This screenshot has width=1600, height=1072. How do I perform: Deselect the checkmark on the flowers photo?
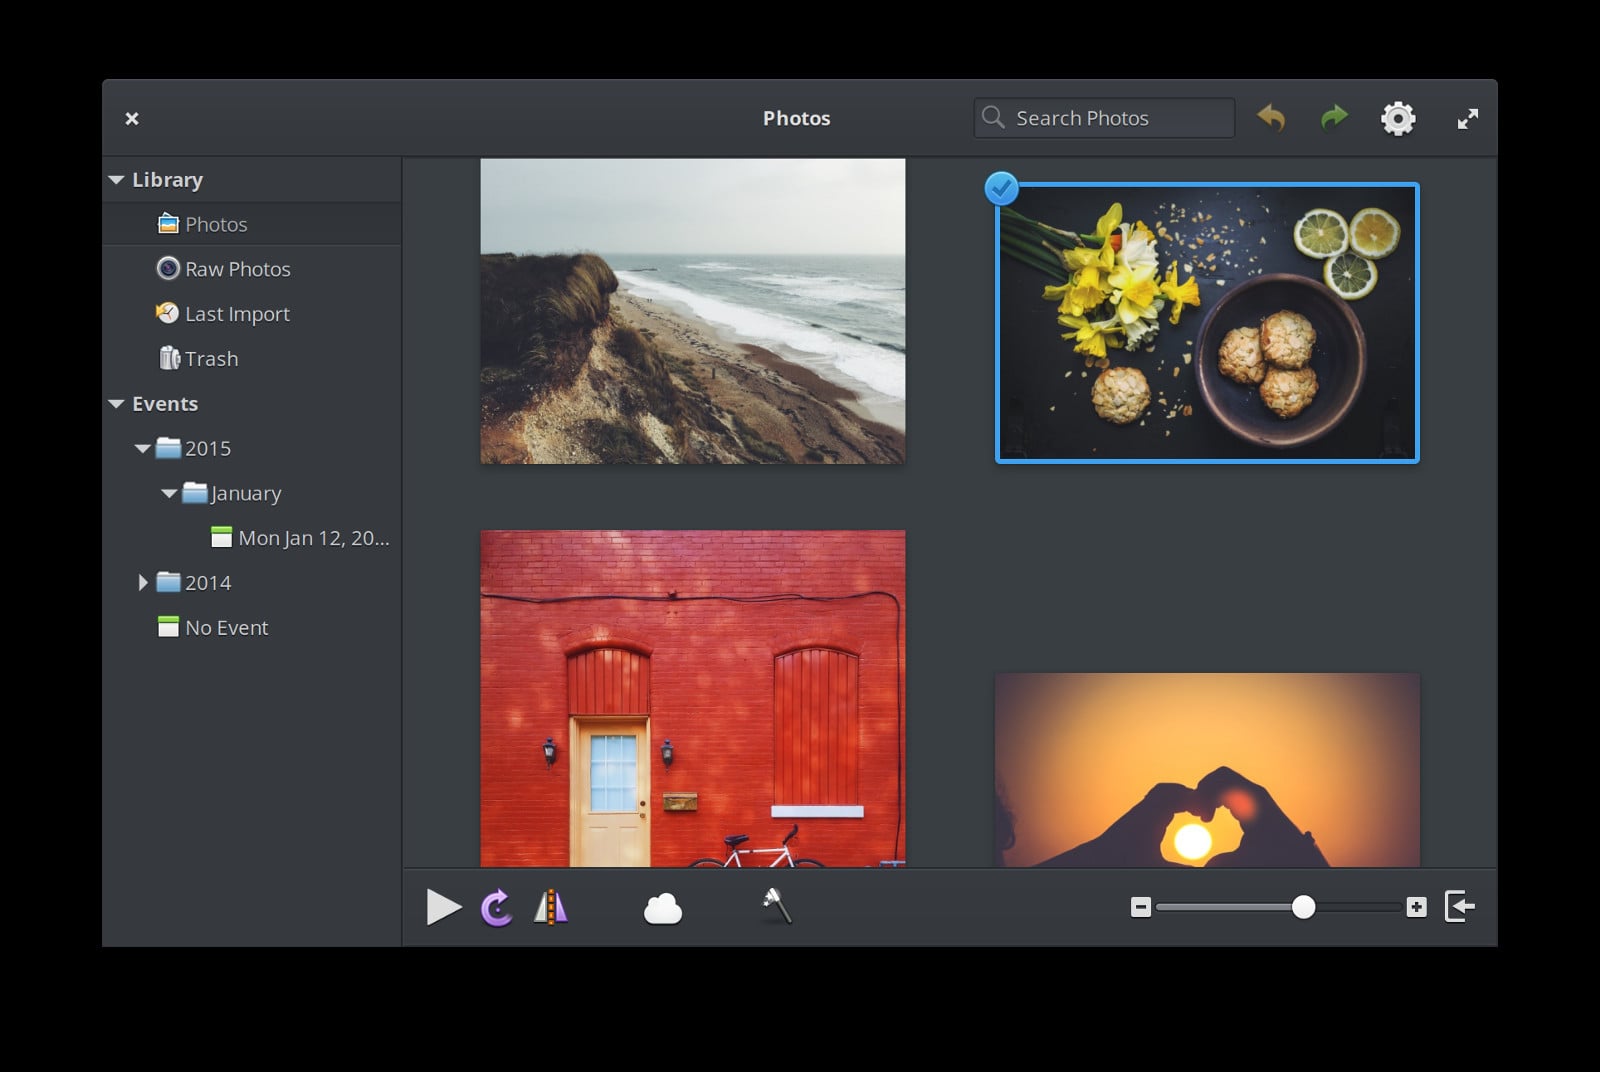click(1001, 188)
